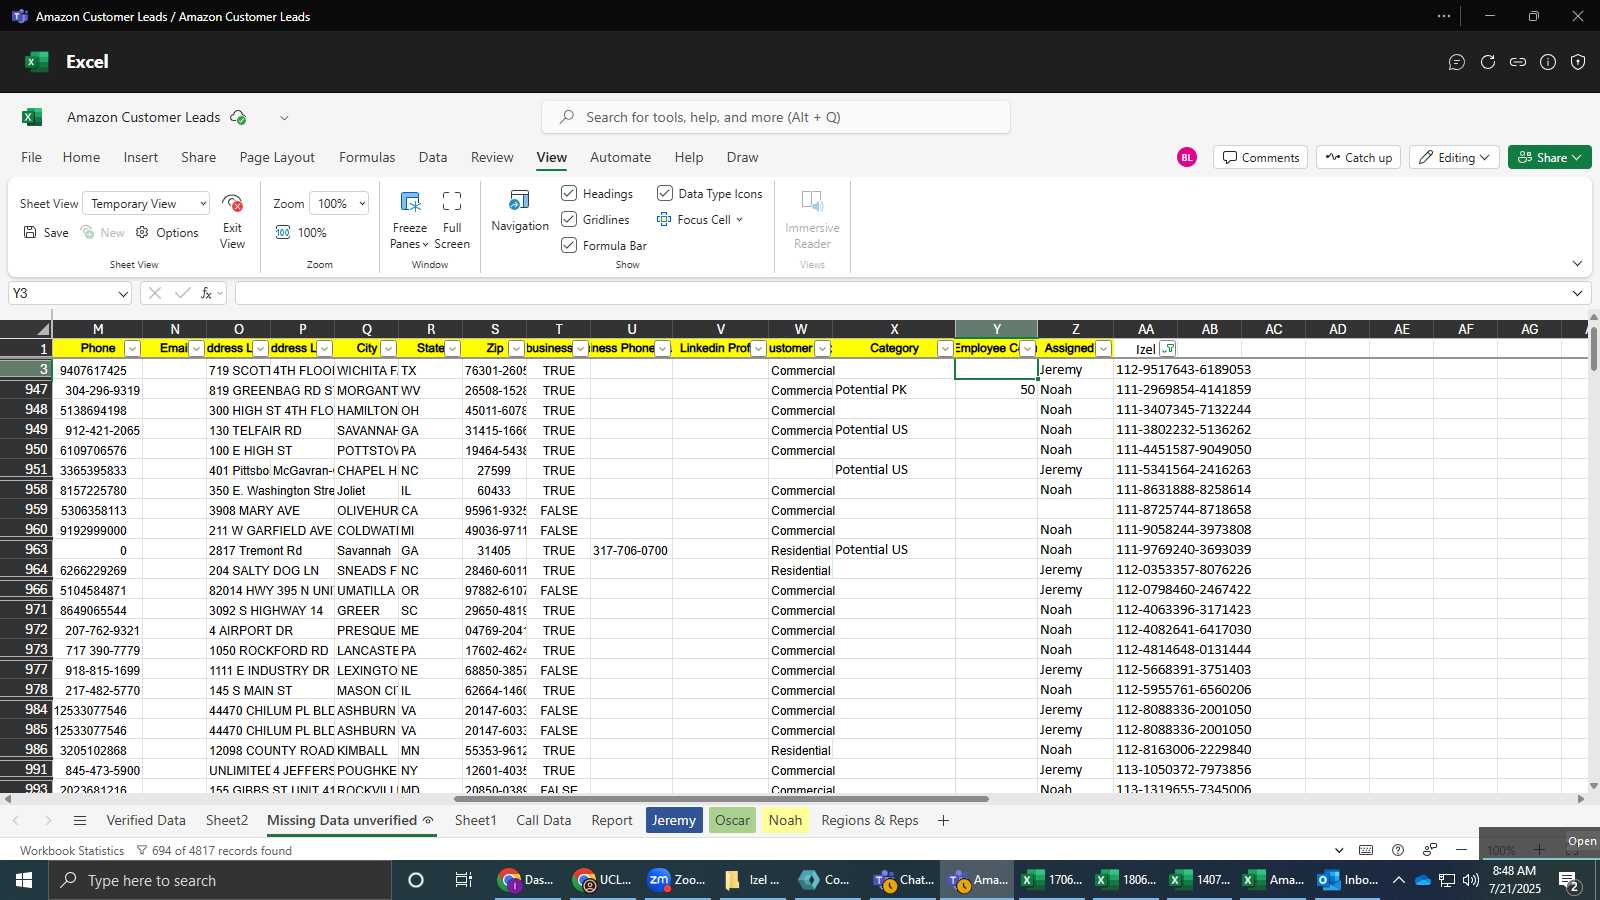Open the applied filter on Izel column

coord(1167,349)
